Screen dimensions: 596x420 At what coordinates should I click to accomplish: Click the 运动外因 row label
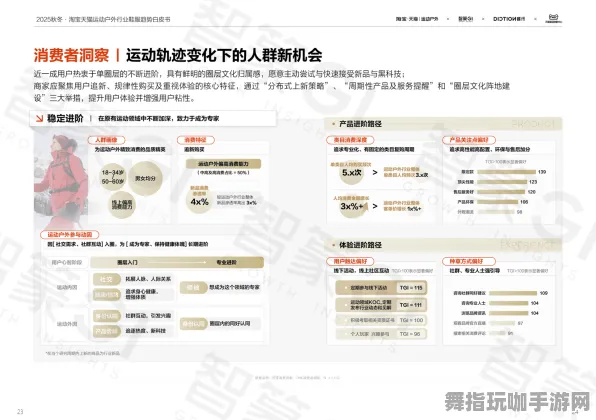point(67,324)
